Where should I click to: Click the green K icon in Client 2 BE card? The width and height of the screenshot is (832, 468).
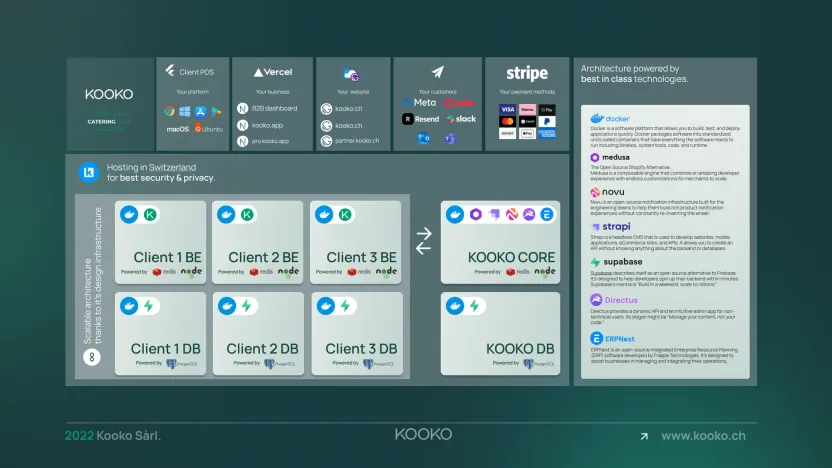tap(247, 214)
